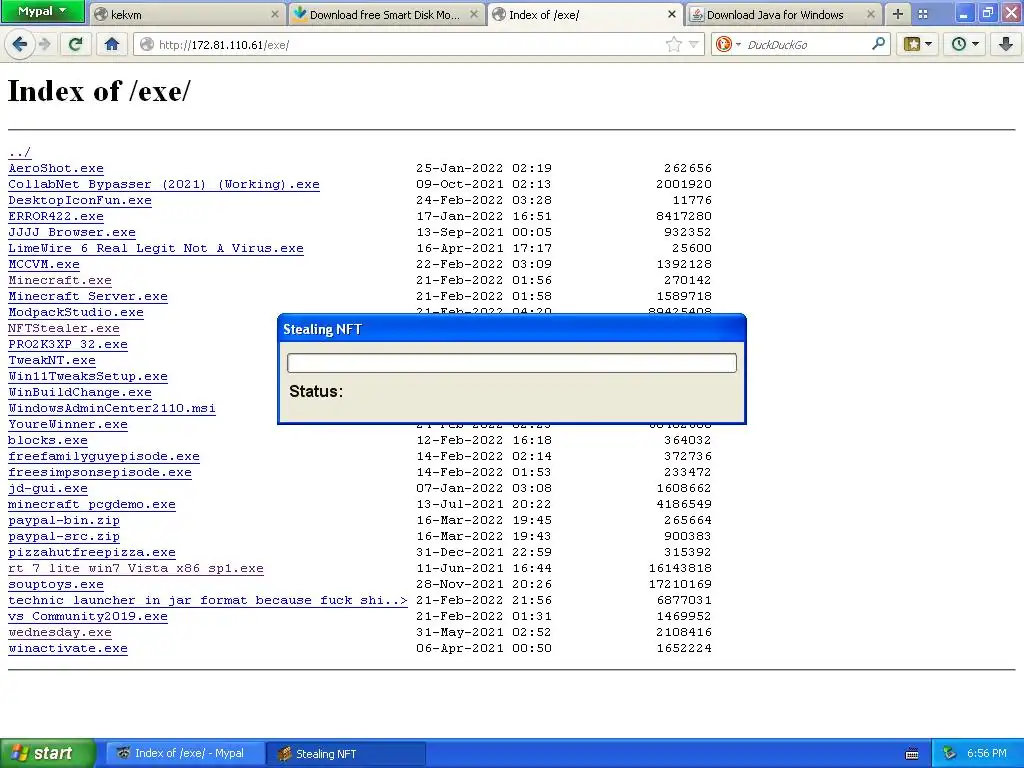This screenshot has height=768, width=1024.
Task: Open the Home page icon
Action: click(x=112, y=44)
